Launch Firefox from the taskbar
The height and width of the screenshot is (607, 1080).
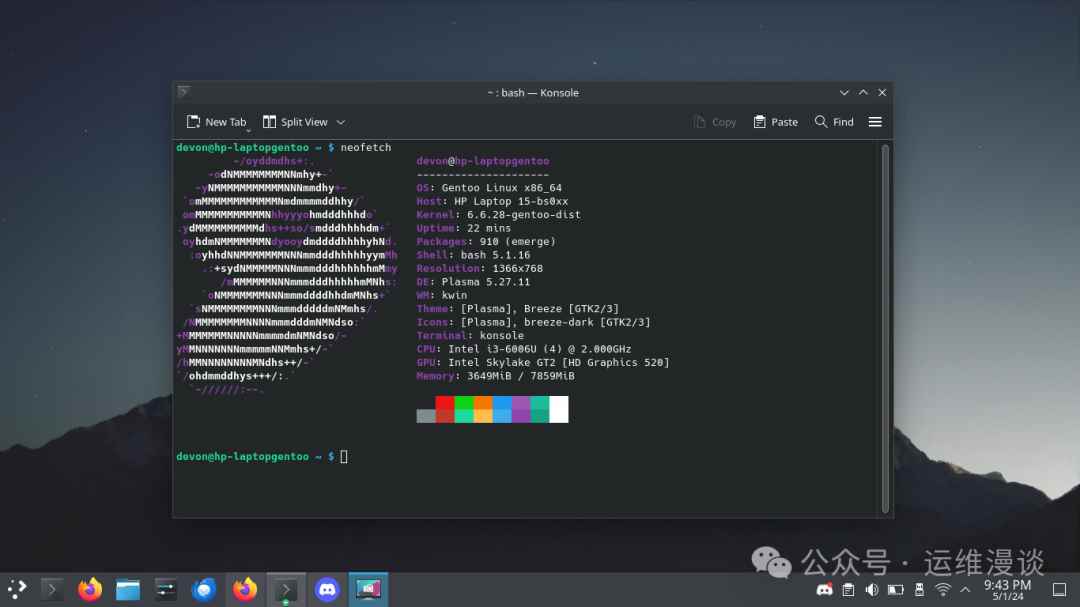89,589
